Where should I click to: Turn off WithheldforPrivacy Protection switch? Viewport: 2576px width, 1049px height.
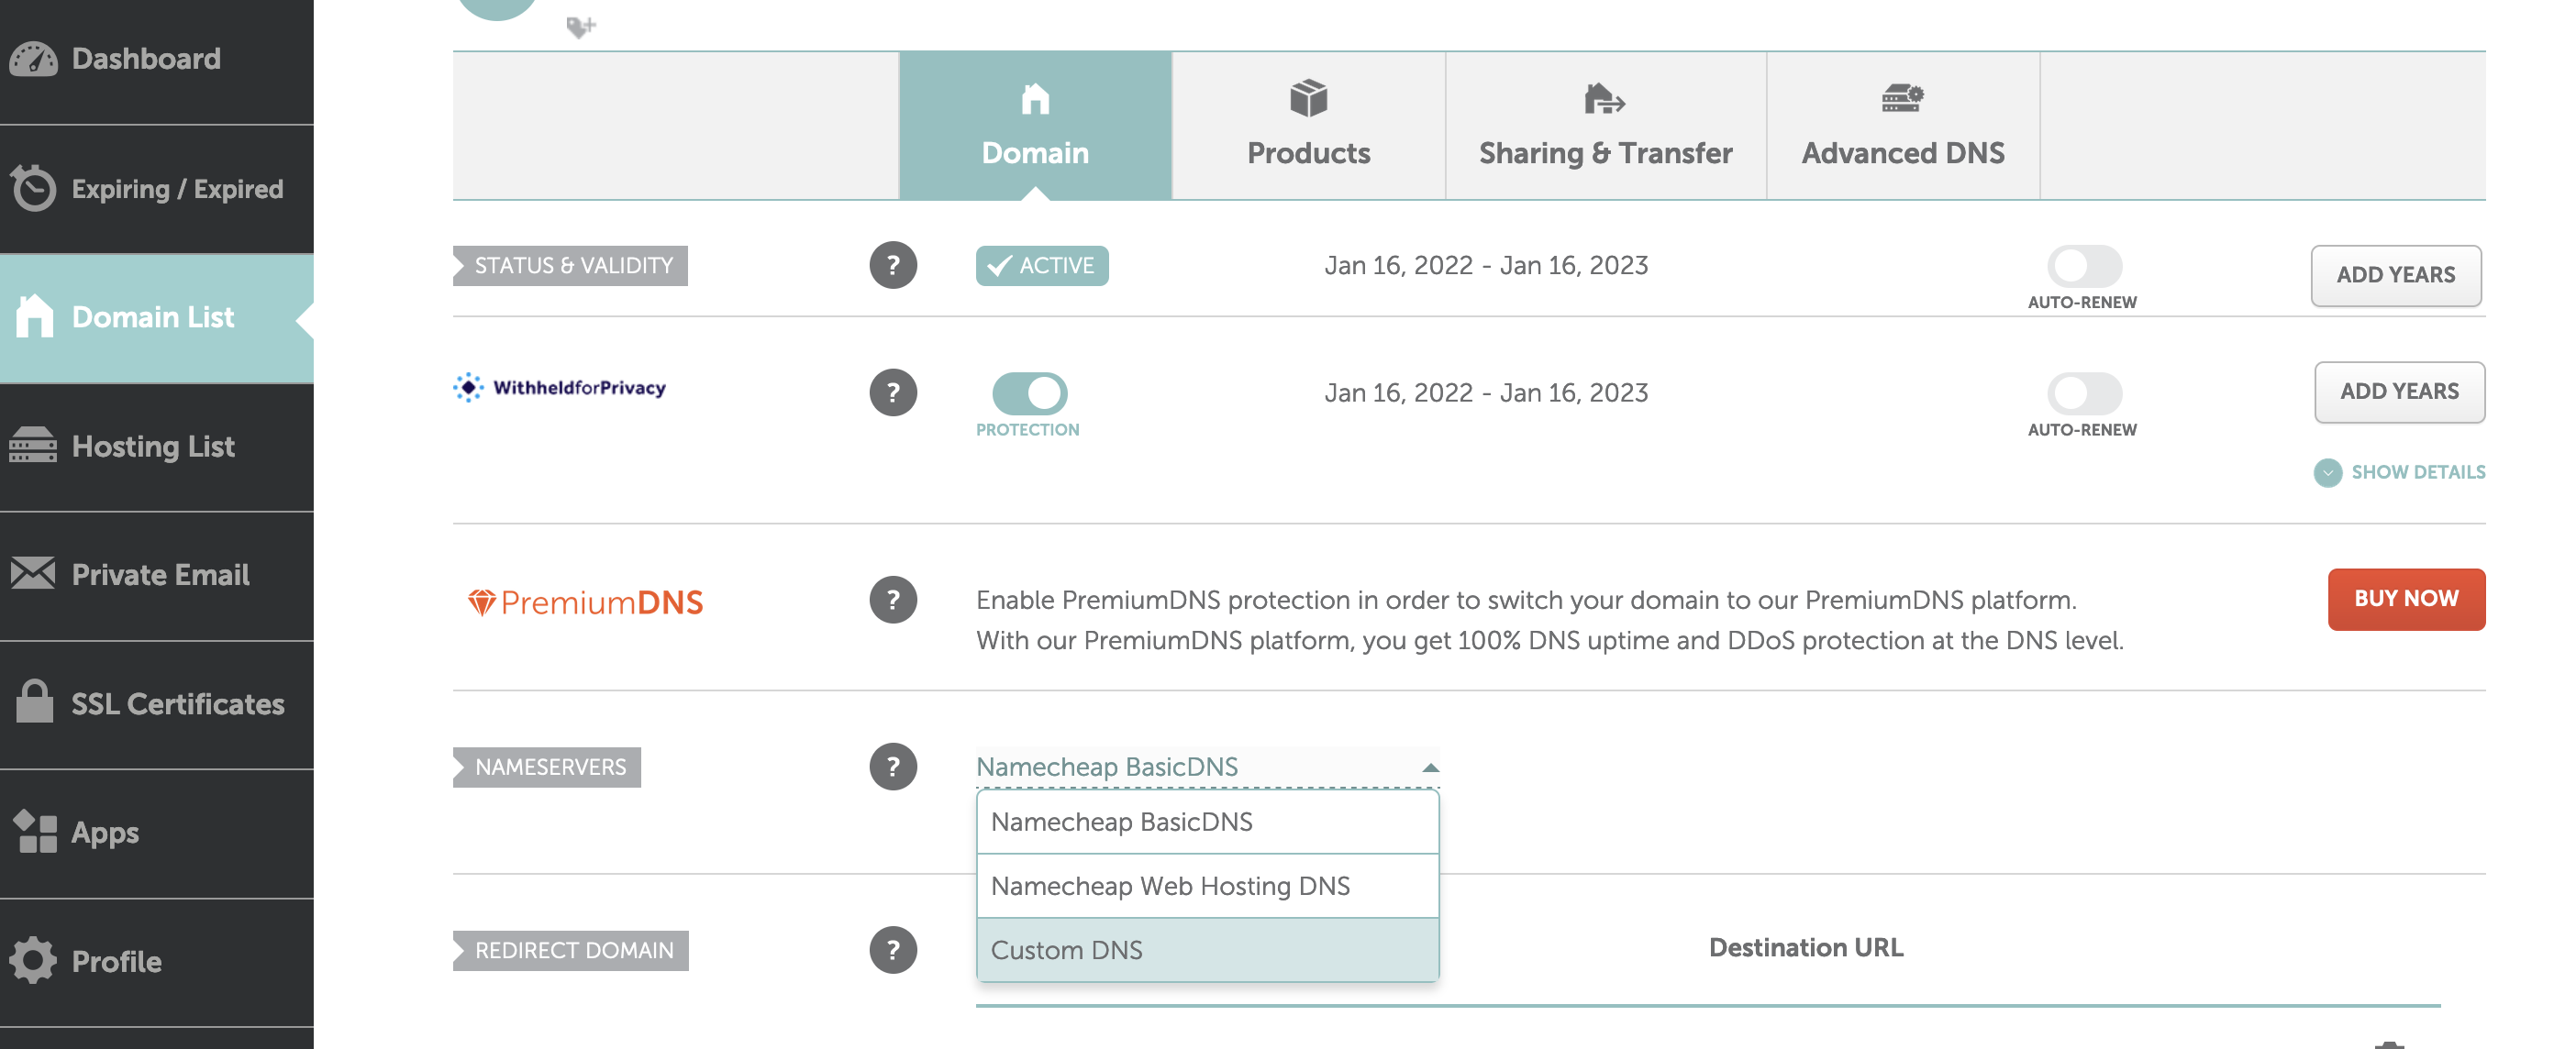(x=1029, y=393)
